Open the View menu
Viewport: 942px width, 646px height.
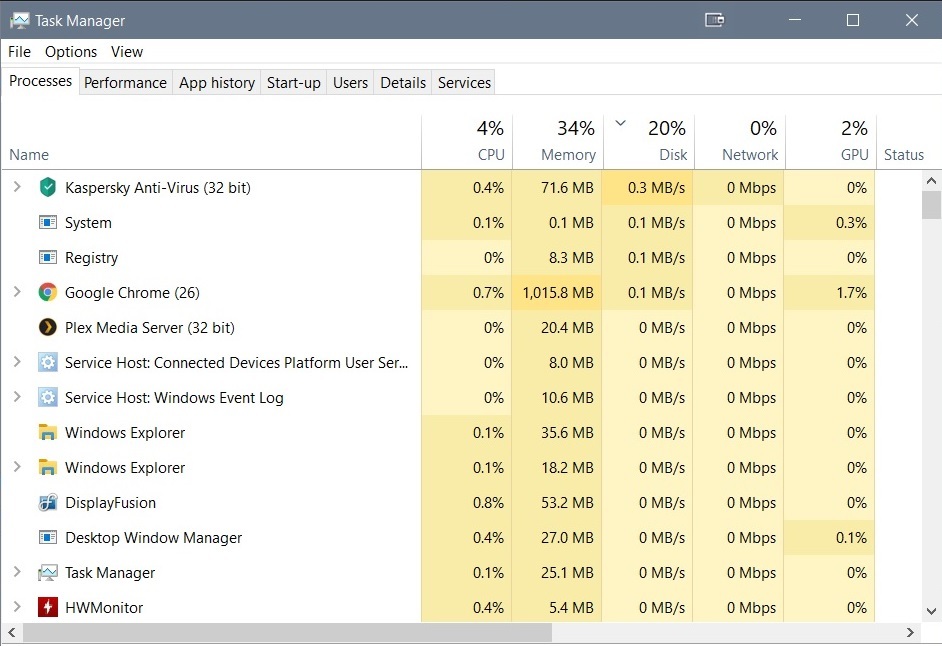(127, 52)
